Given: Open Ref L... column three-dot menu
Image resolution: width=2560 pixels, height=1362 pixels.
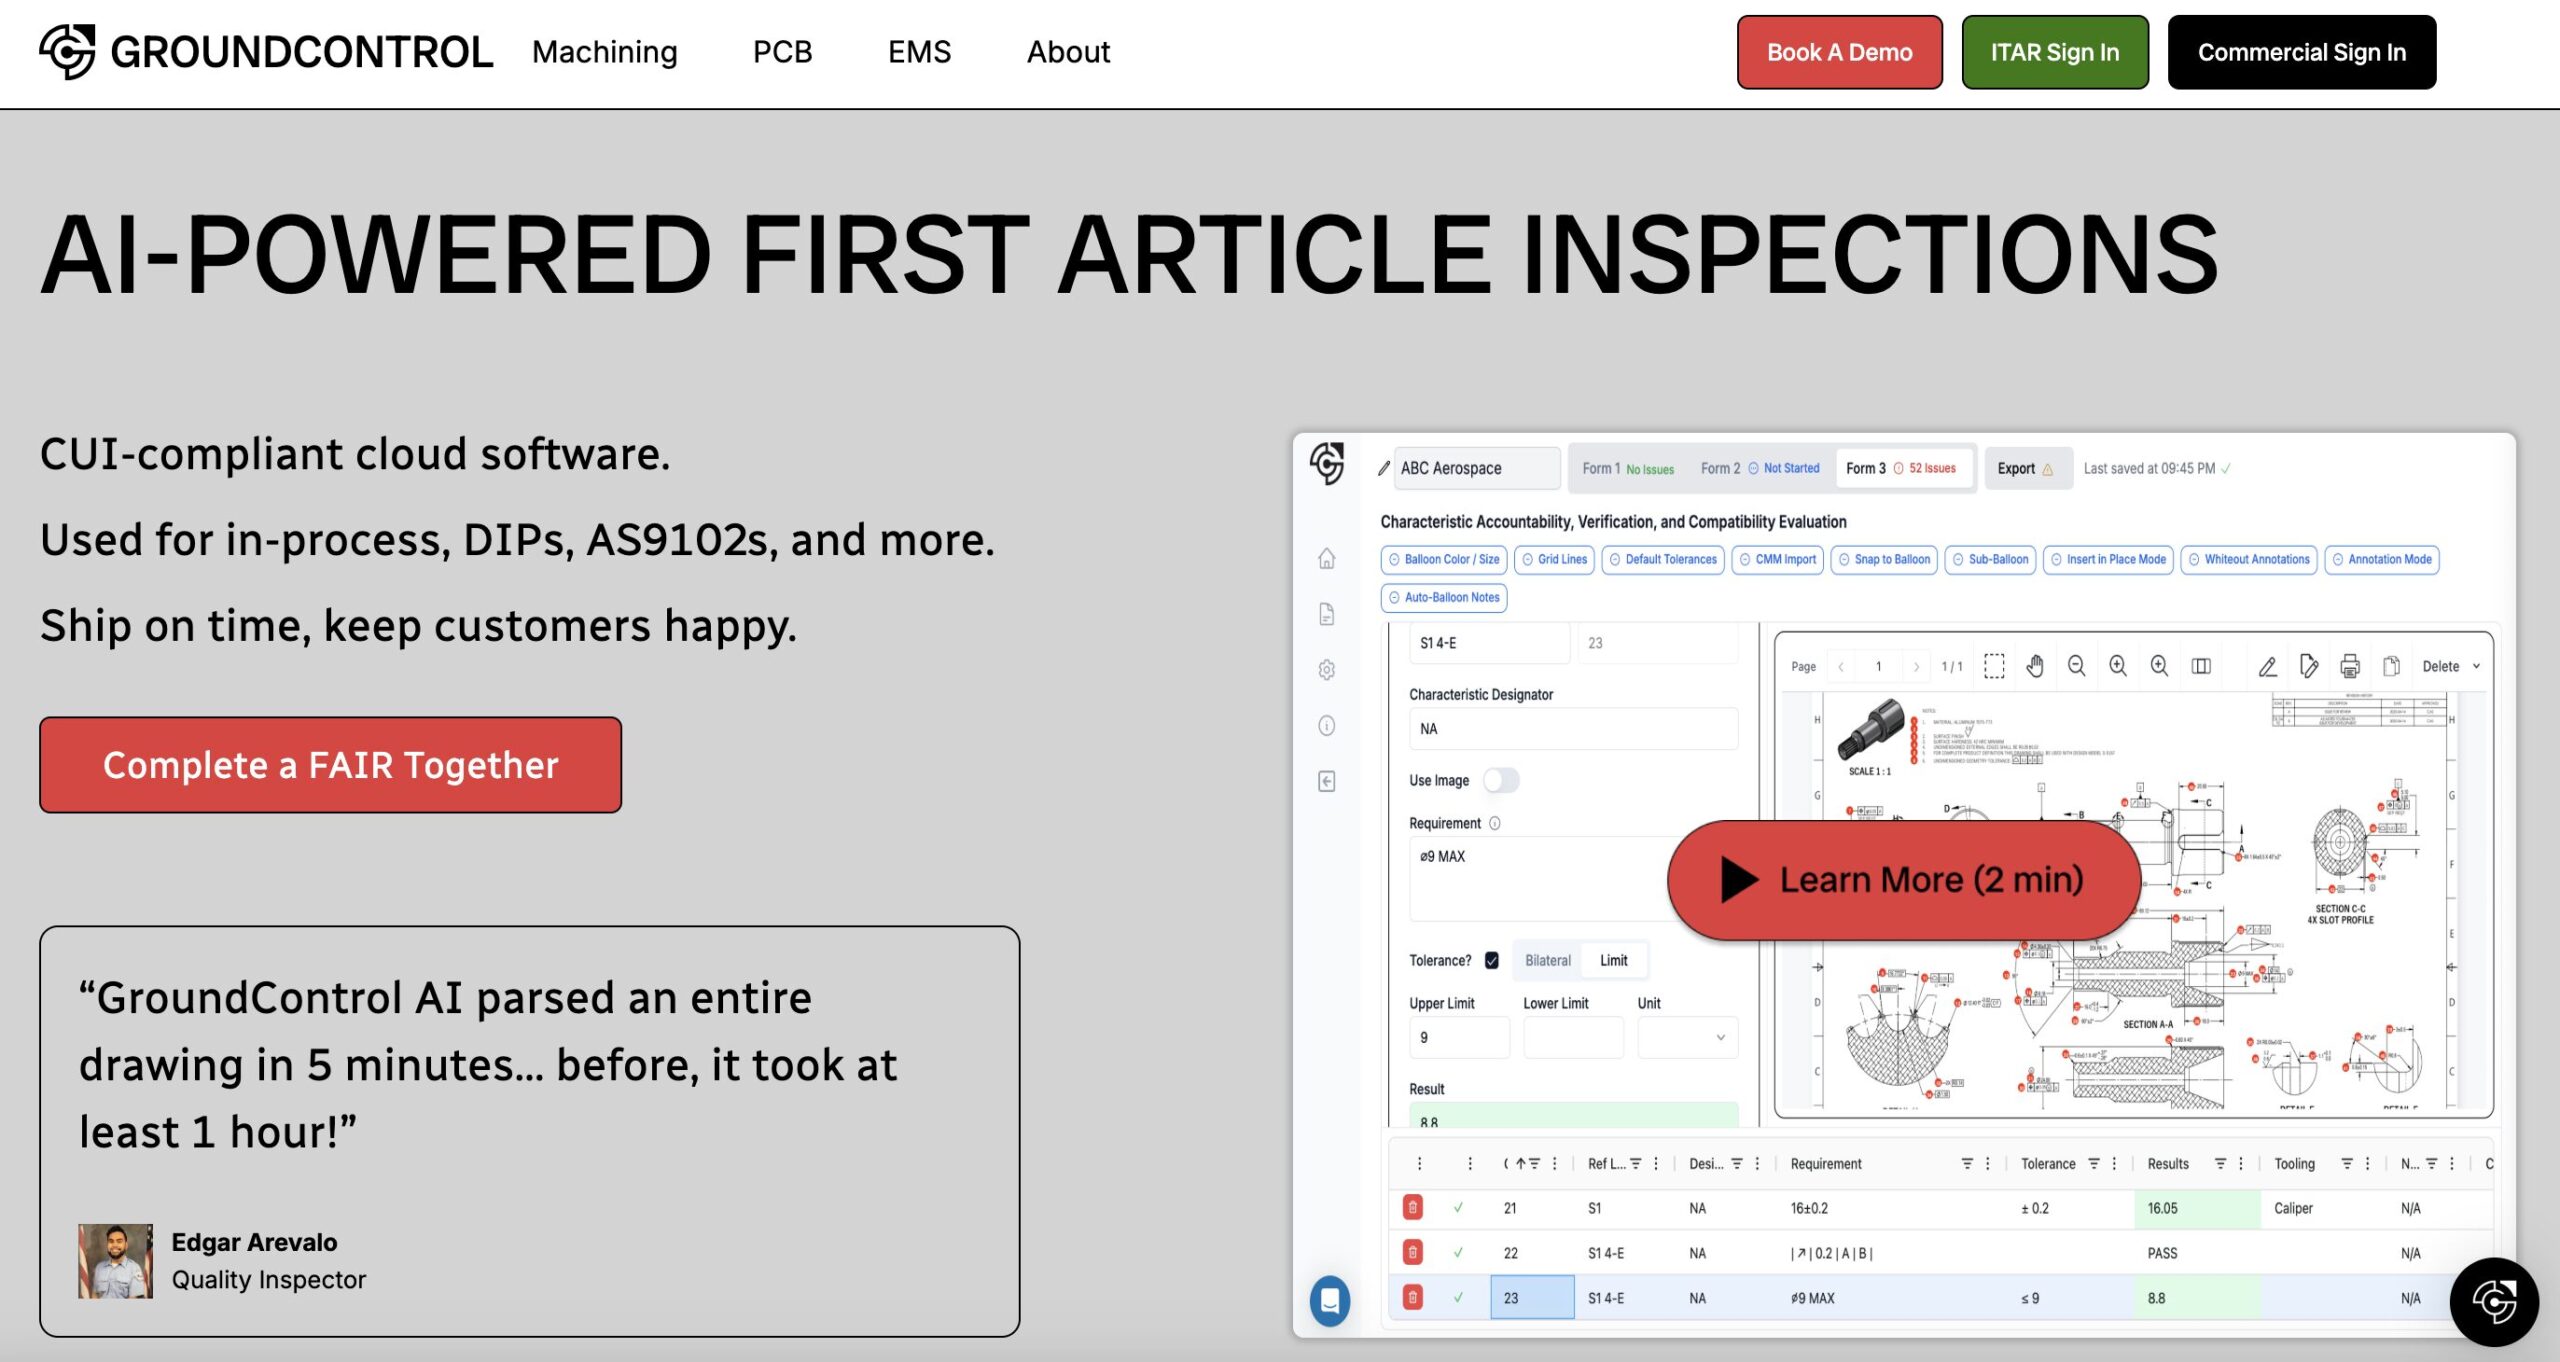Looking at the screenshot, I should 1656,1164.
